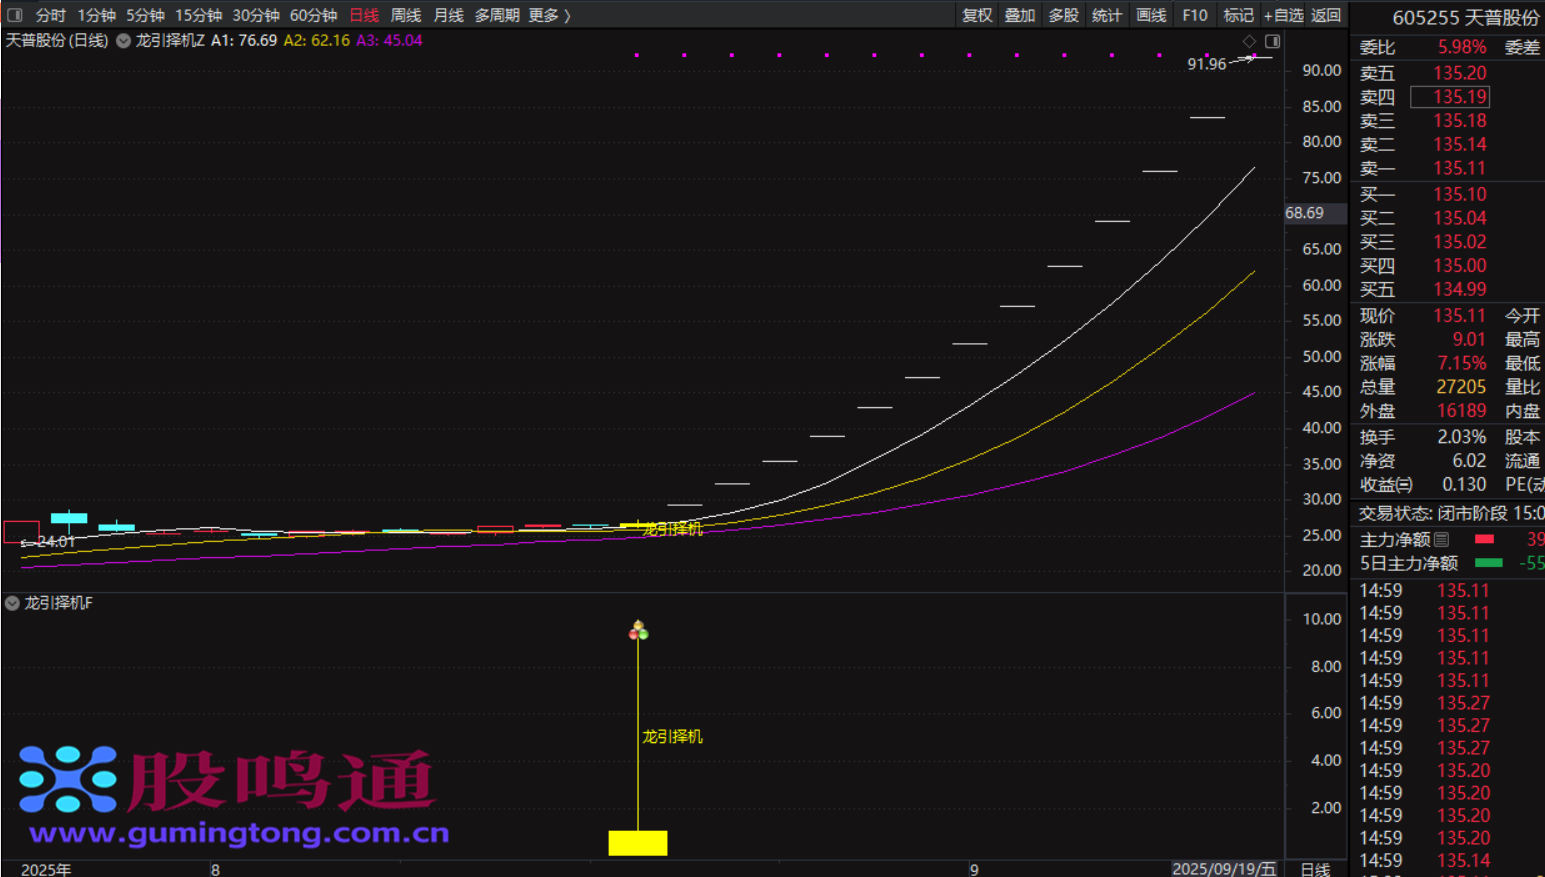Click the 龙引择机 signal marker icon
The image size is (1545, 877).
point(638,630)
